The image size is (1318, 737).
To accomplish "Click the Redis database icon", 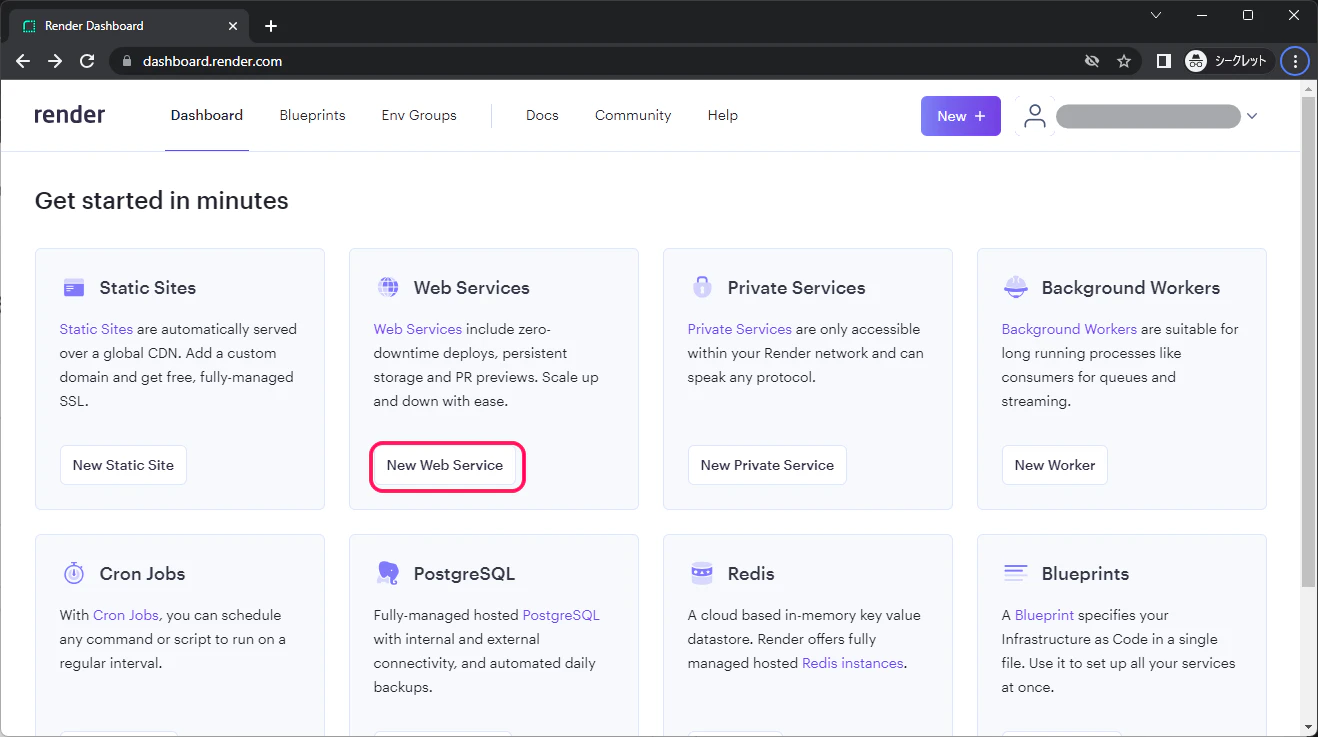I will 702,573.
